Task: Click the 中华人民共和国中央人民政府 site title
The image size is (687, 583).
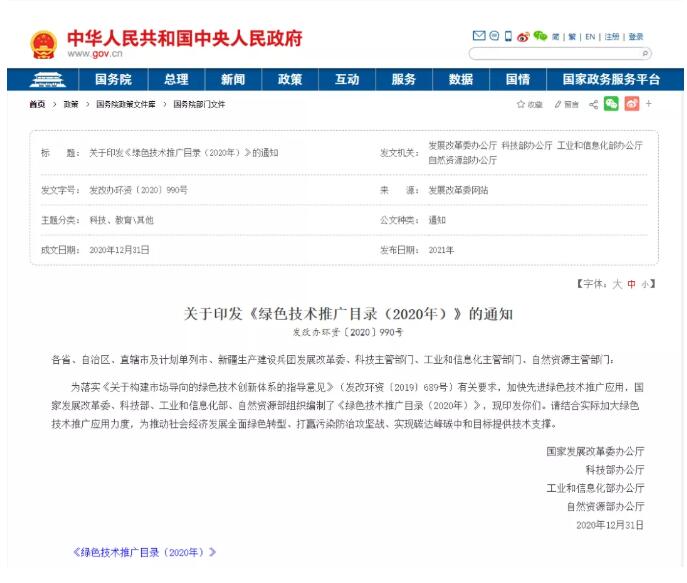Action: [x=184, y=38]
